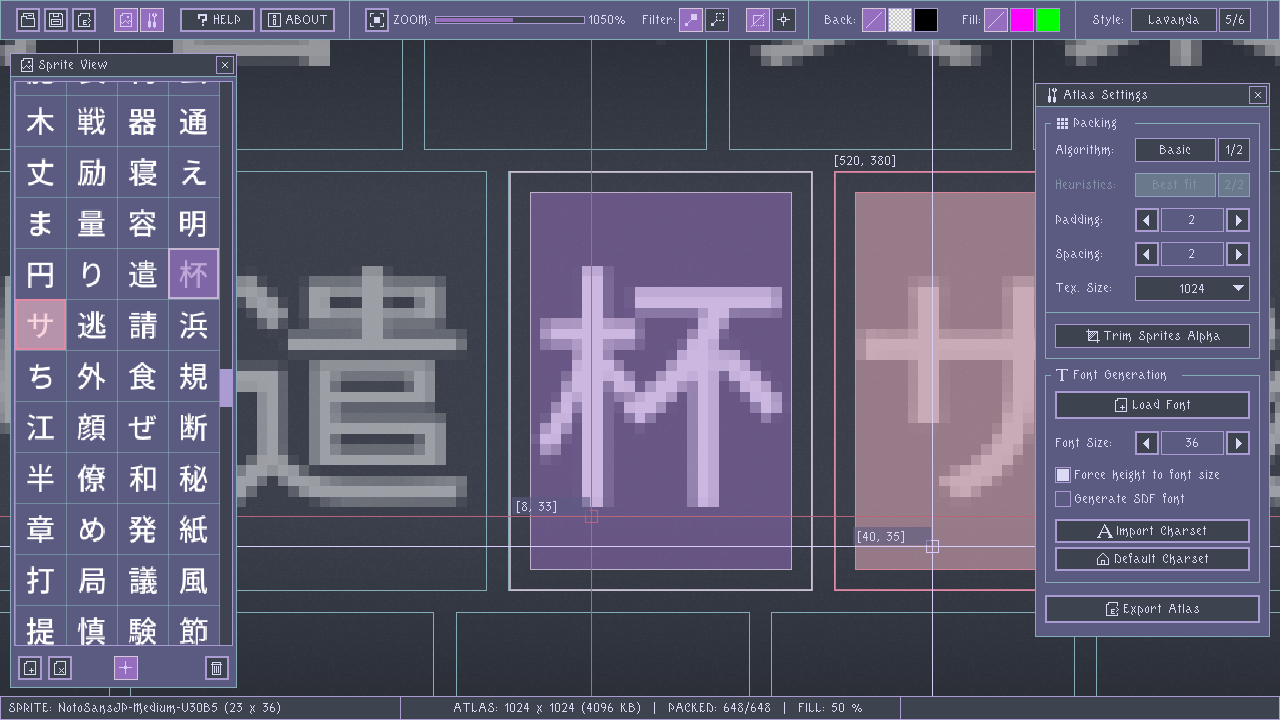The image size is (1280, 720).
Task: Click the save floppy disk icon
Action: coord(56,20)
